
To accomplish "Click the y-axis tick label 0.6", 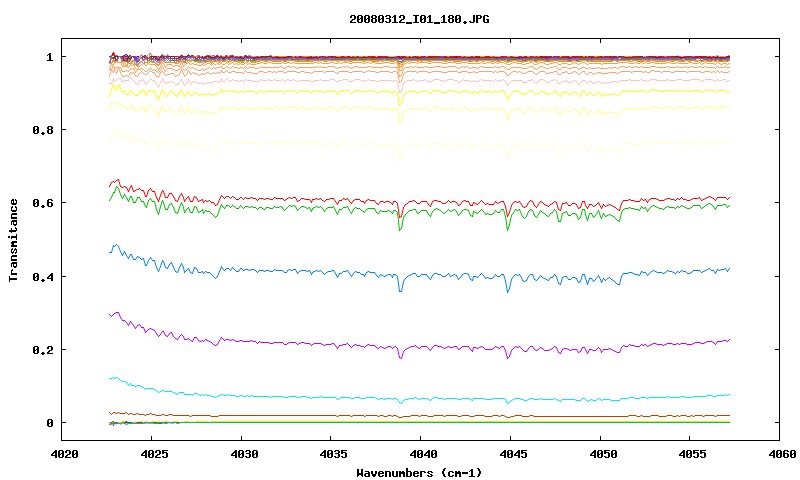I will pos(43,203).
